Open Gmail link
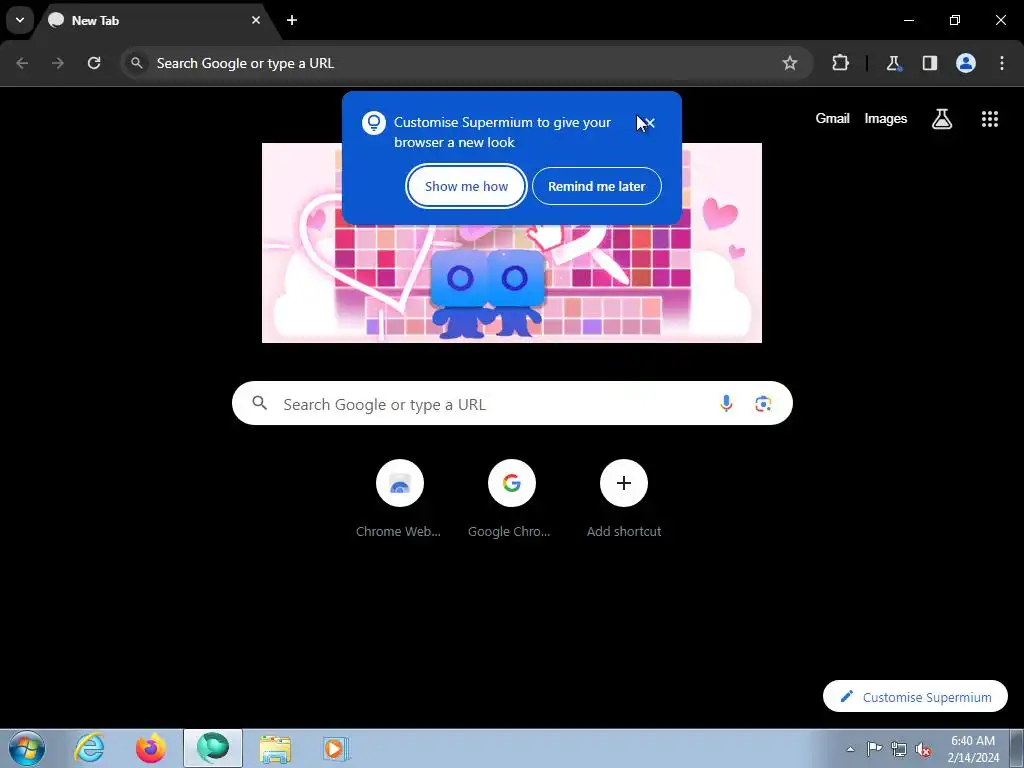Viewport: 1024px width, 768px height. pos(832,118)
